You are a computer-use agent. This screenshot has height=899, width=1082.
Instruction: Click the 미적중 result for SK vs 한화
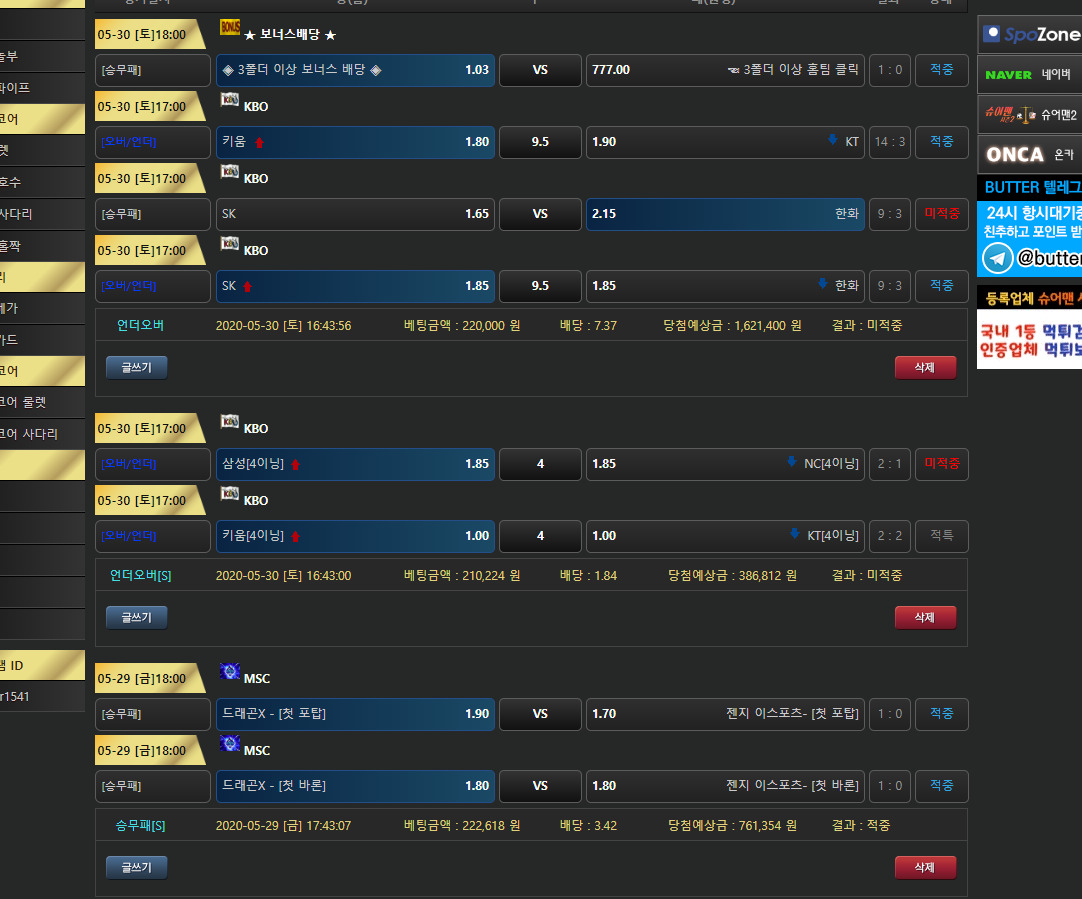(941, 214)
